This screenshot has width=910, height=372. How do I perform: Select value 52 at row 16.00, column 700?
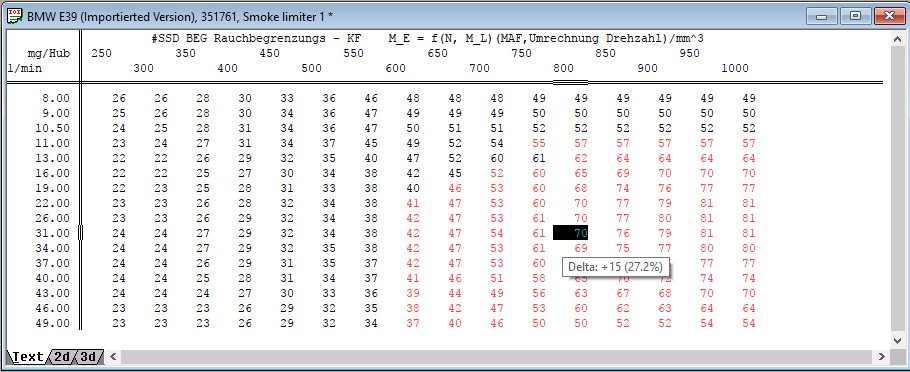point(497,173)
